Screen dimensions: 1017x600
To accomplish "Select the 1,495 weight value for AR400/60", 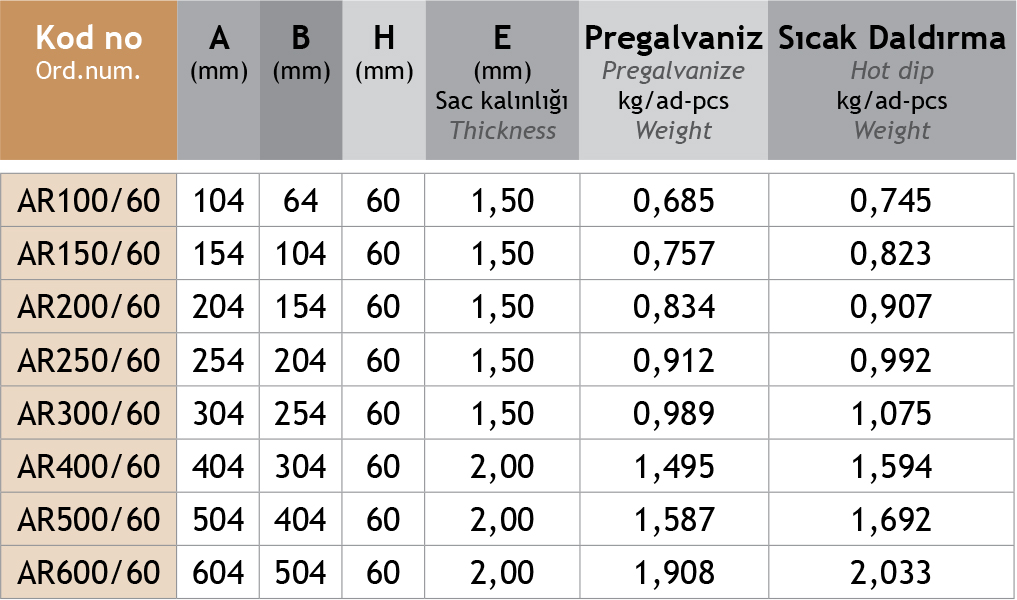I will tap(674, 466).
